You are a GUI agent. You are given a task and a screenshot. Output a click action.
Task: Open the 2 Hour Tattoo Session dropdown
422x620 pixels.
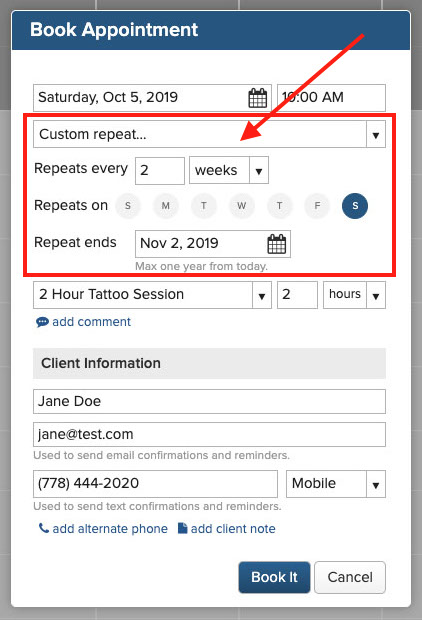[x=152, y=295]
